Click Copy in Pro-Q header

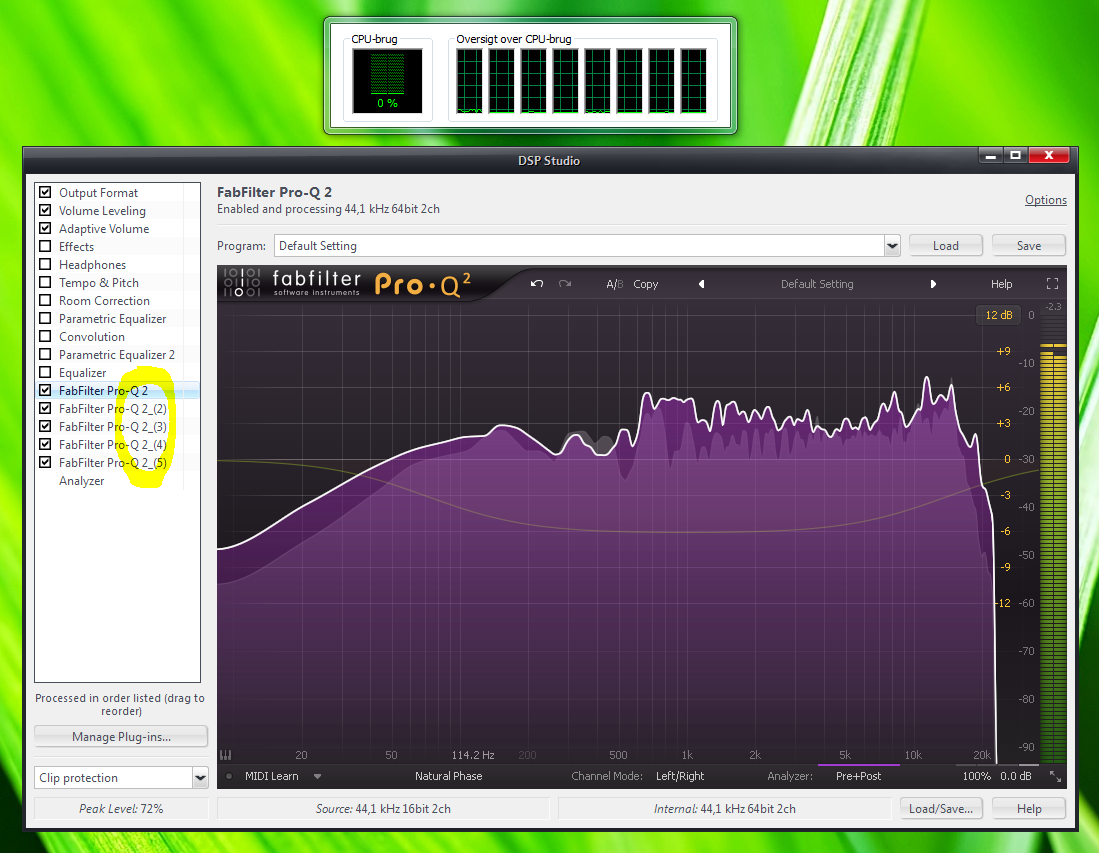coord(646,284)
